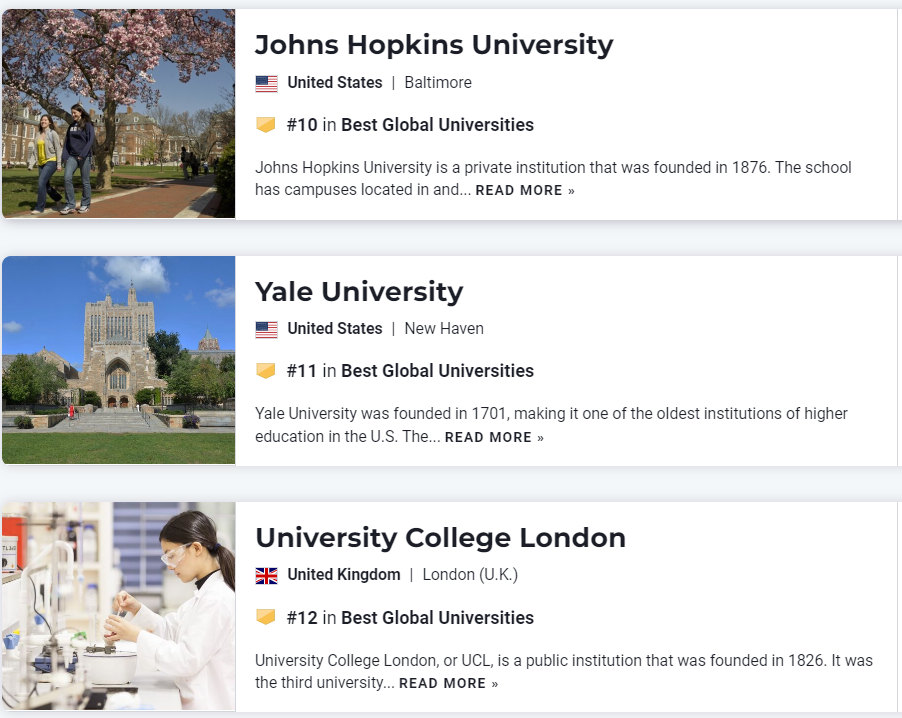Open the Johns Hopkins University title link
Screen dimensions: 902x718
pyautogui.click(x=433, y=45)
